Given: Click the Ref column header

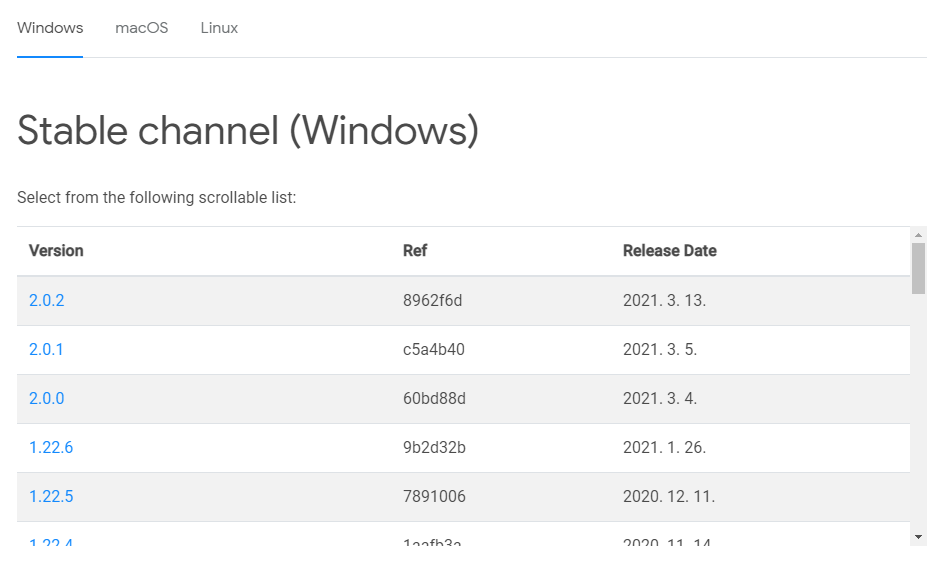Looking at the screenshot, I should (x=415, y=251).
